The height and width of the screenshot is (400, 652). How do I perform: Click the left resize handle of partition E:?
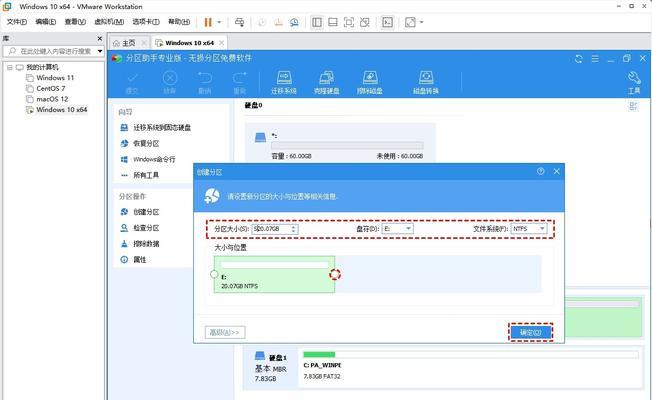[214, 274]
